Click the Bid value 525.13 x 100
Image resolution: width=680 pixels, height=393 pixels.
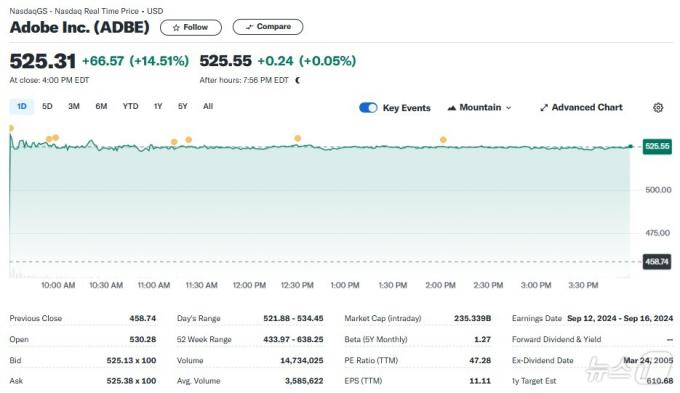pos(131,360)
